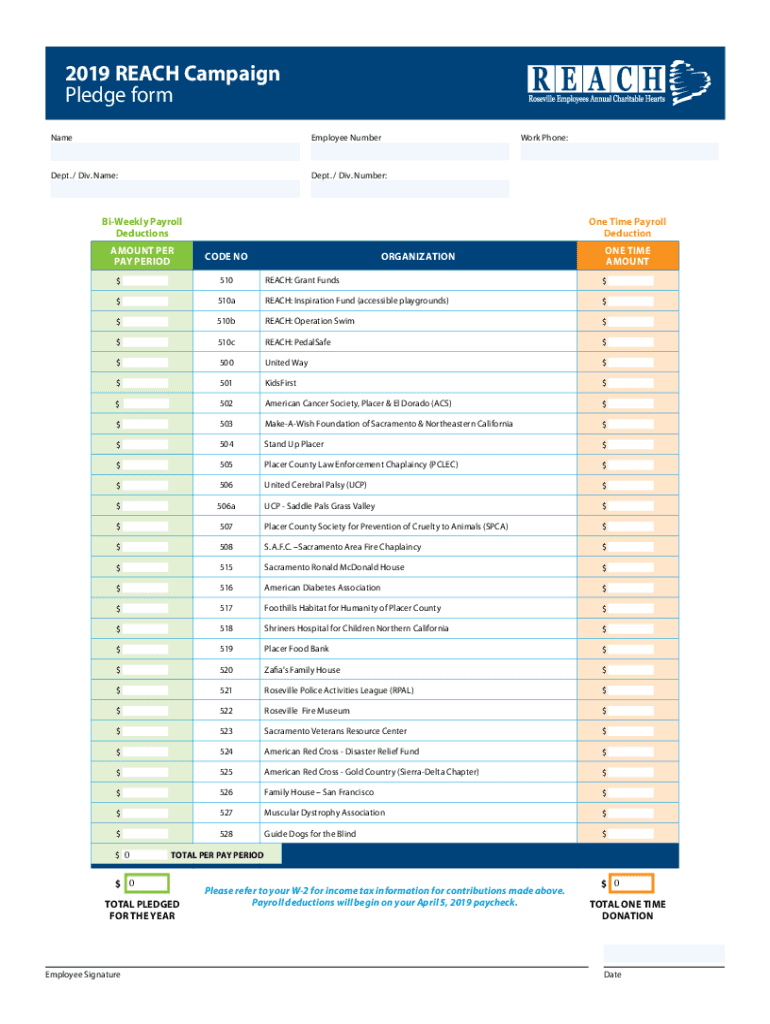Click the Date field near signature

click(664, 954)
